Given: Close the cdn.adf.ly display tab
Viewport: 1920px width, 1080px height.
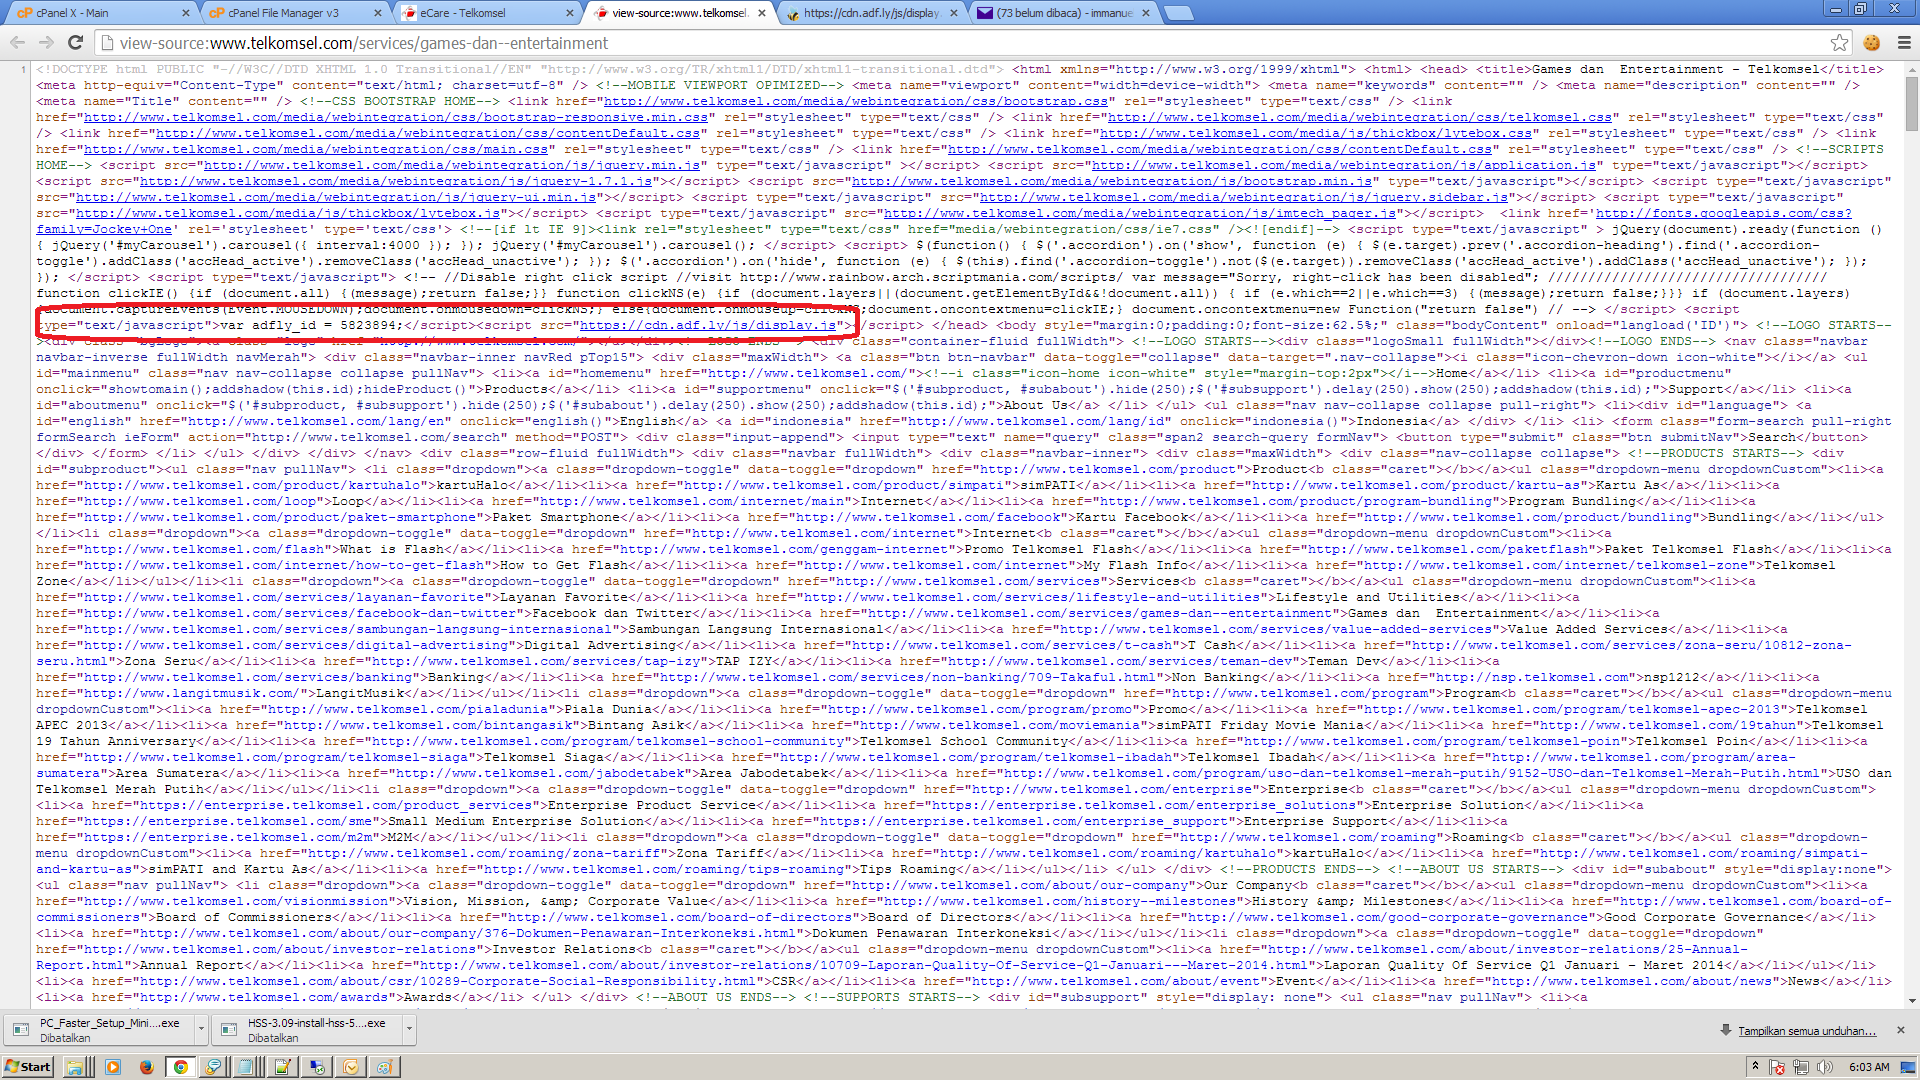Looking at the screenshot, I should tap(954, 13).
